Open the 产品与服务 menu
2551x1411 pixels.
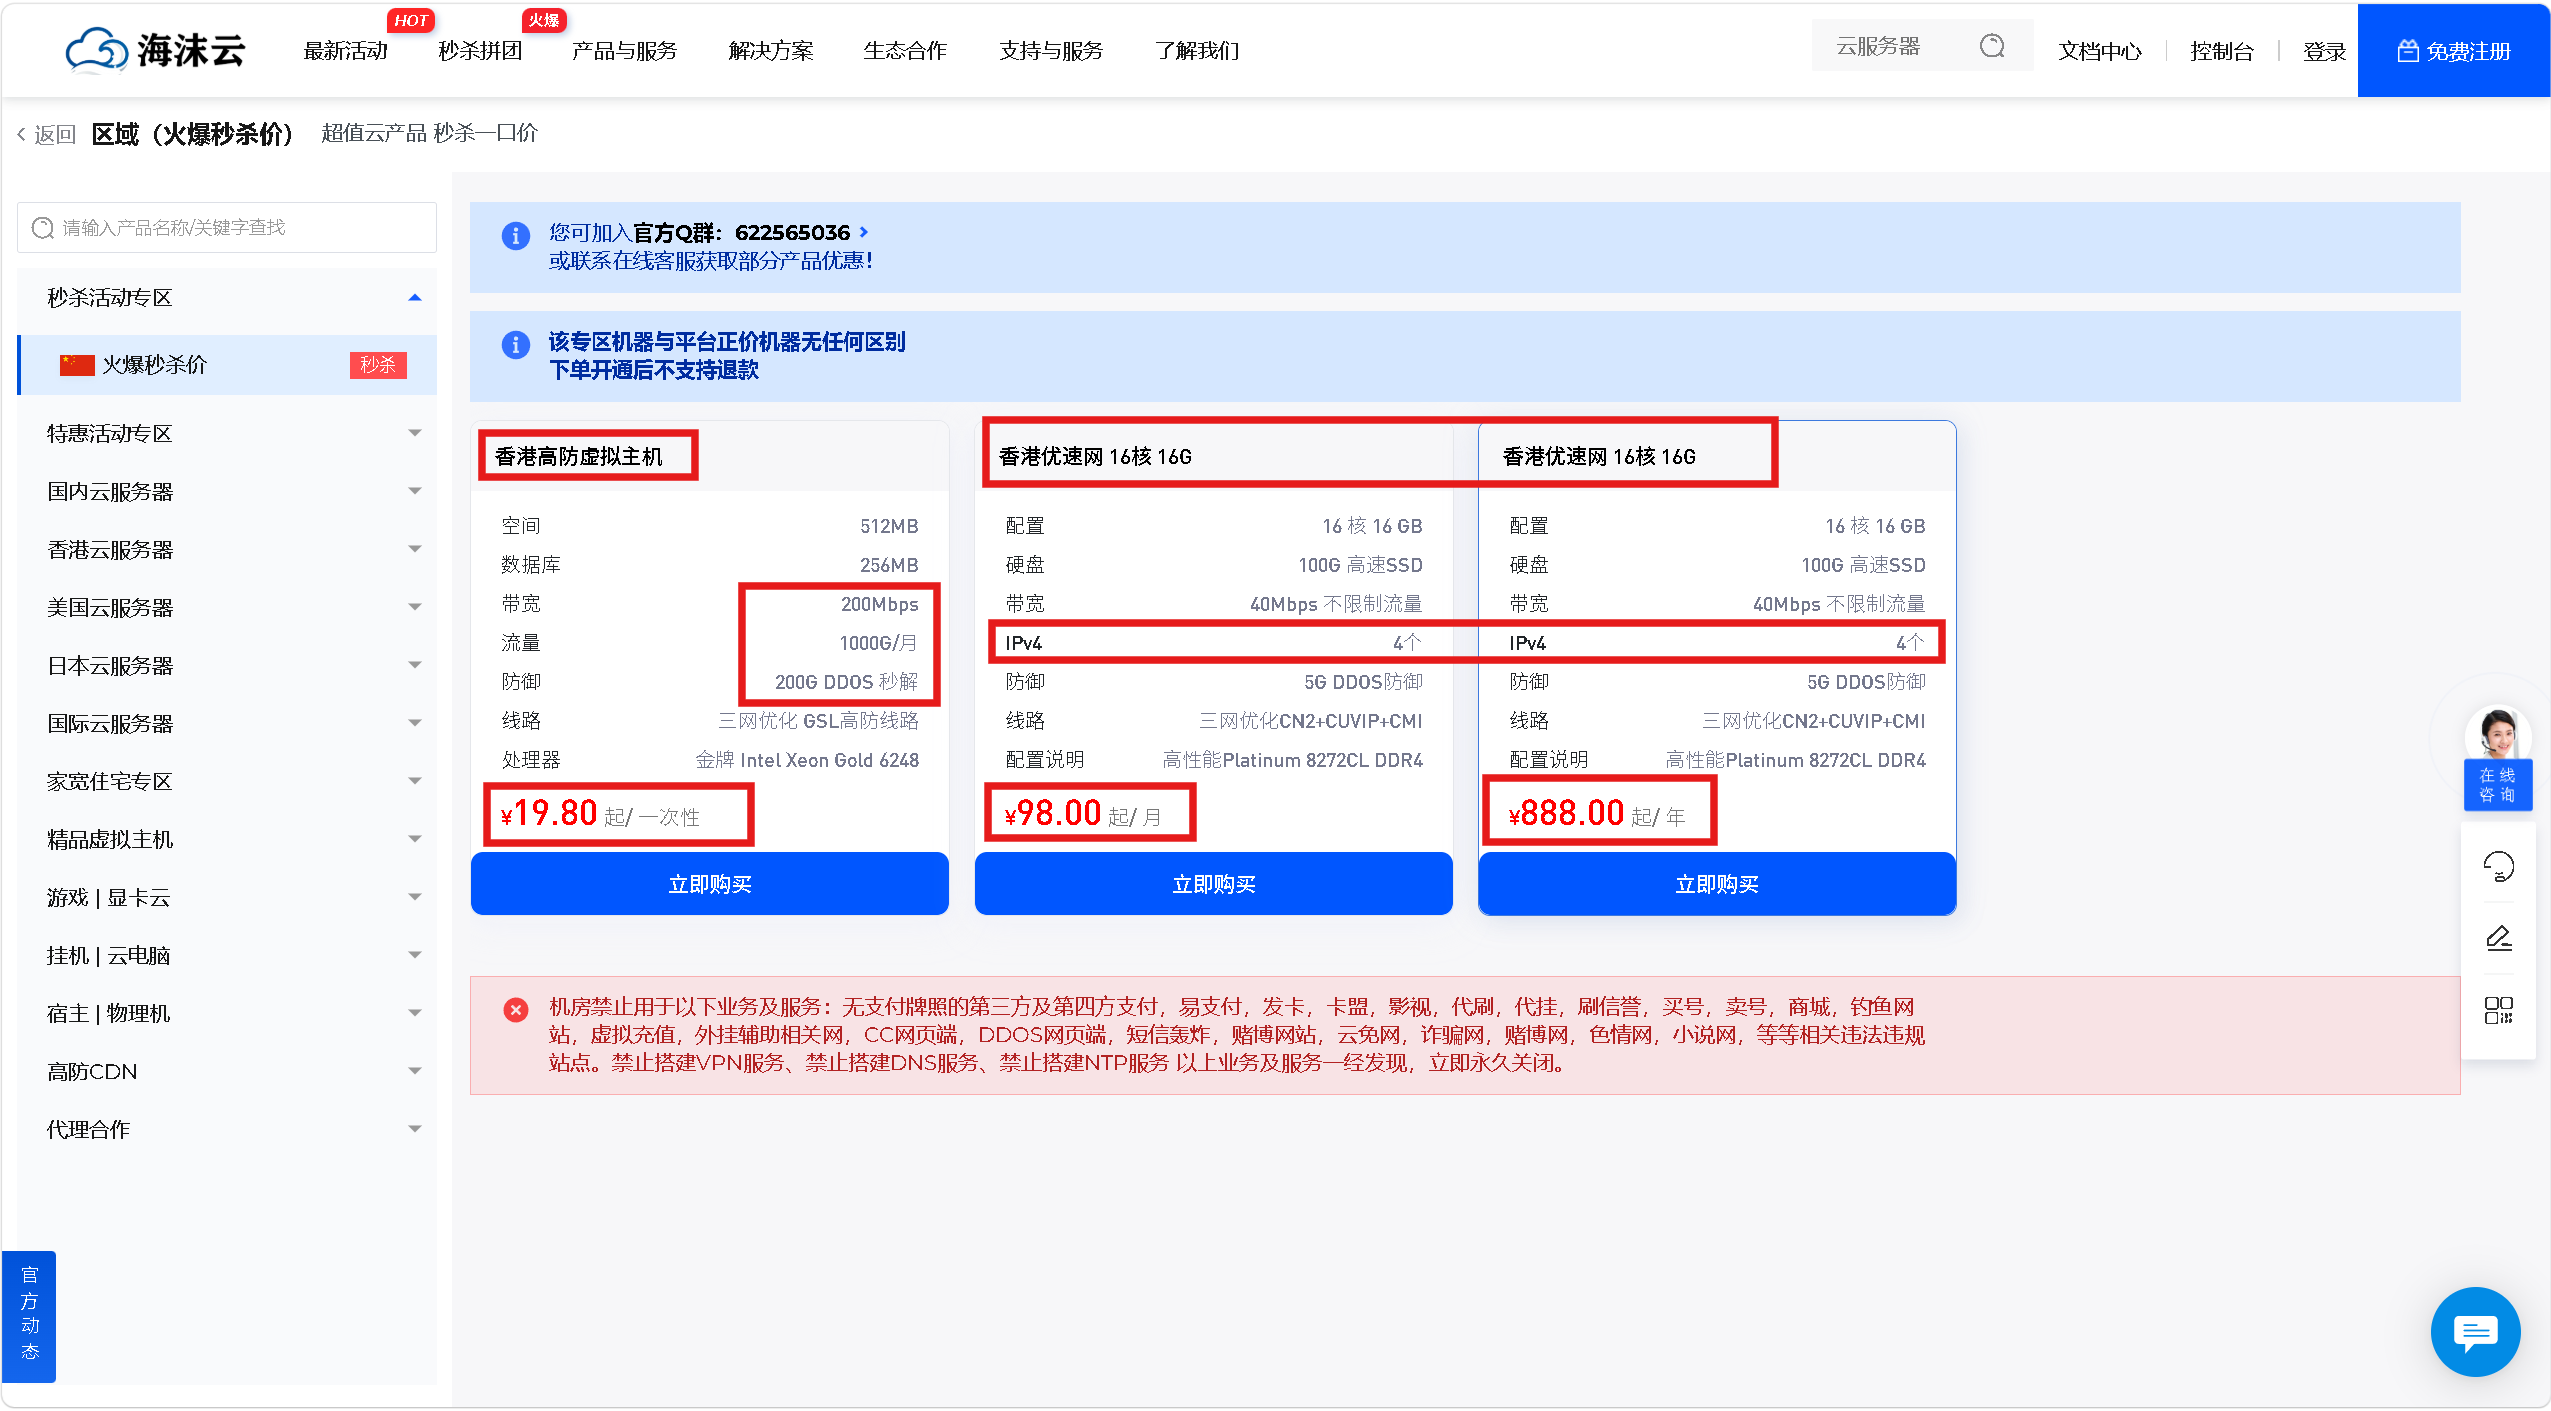625,51
